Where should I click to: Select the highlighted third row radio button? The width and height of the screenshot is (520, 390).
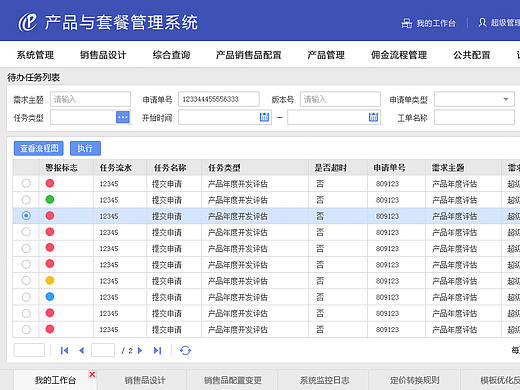tap(26, 216)
